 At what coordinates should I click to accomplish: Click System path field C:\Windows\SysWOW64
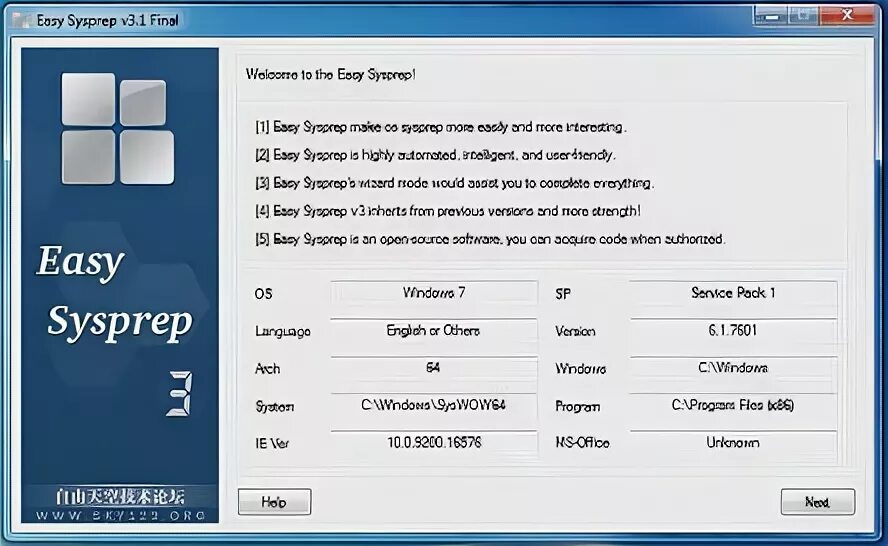[434, 405]
